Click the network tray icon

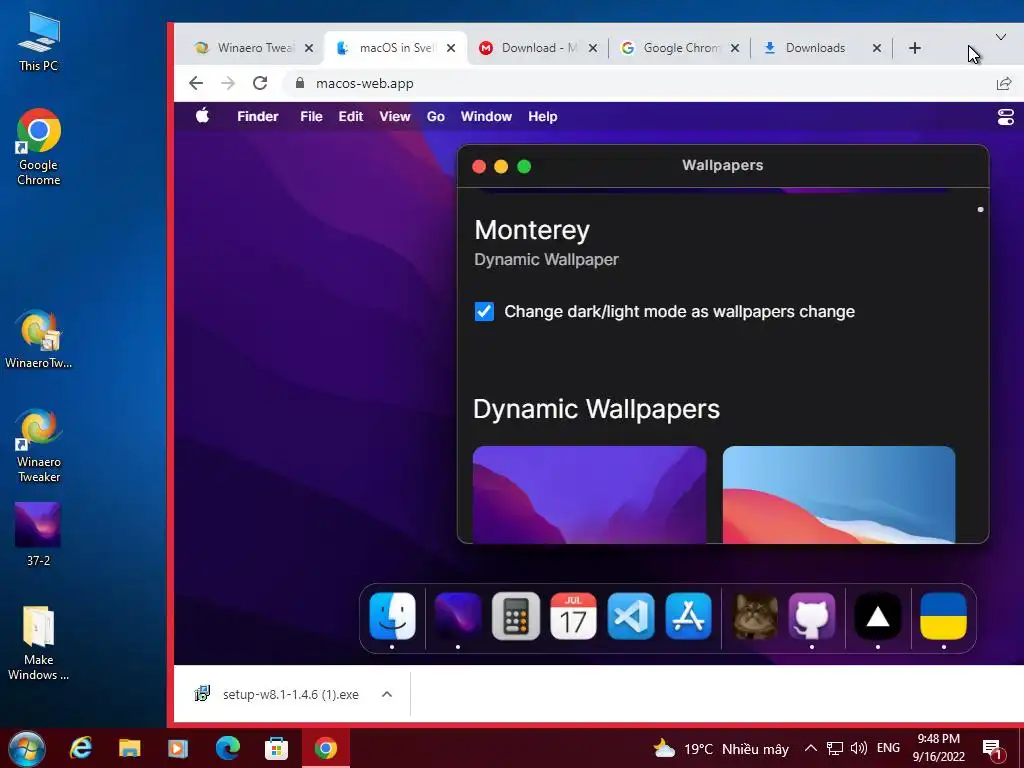(x=835, y=748)
